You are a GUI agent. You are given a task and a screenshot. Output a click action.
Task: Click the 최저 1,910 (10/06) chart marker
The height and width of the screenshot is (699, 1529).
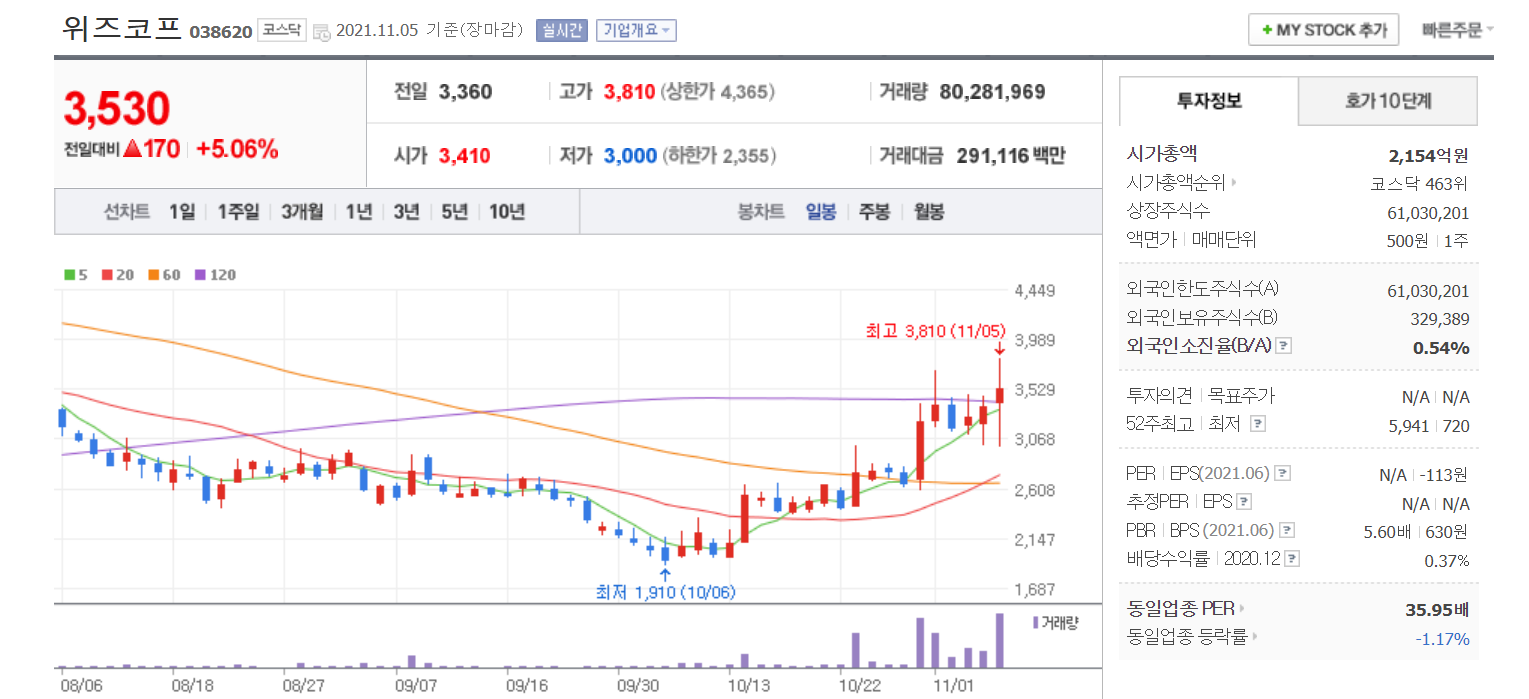[x=665, y=592]
